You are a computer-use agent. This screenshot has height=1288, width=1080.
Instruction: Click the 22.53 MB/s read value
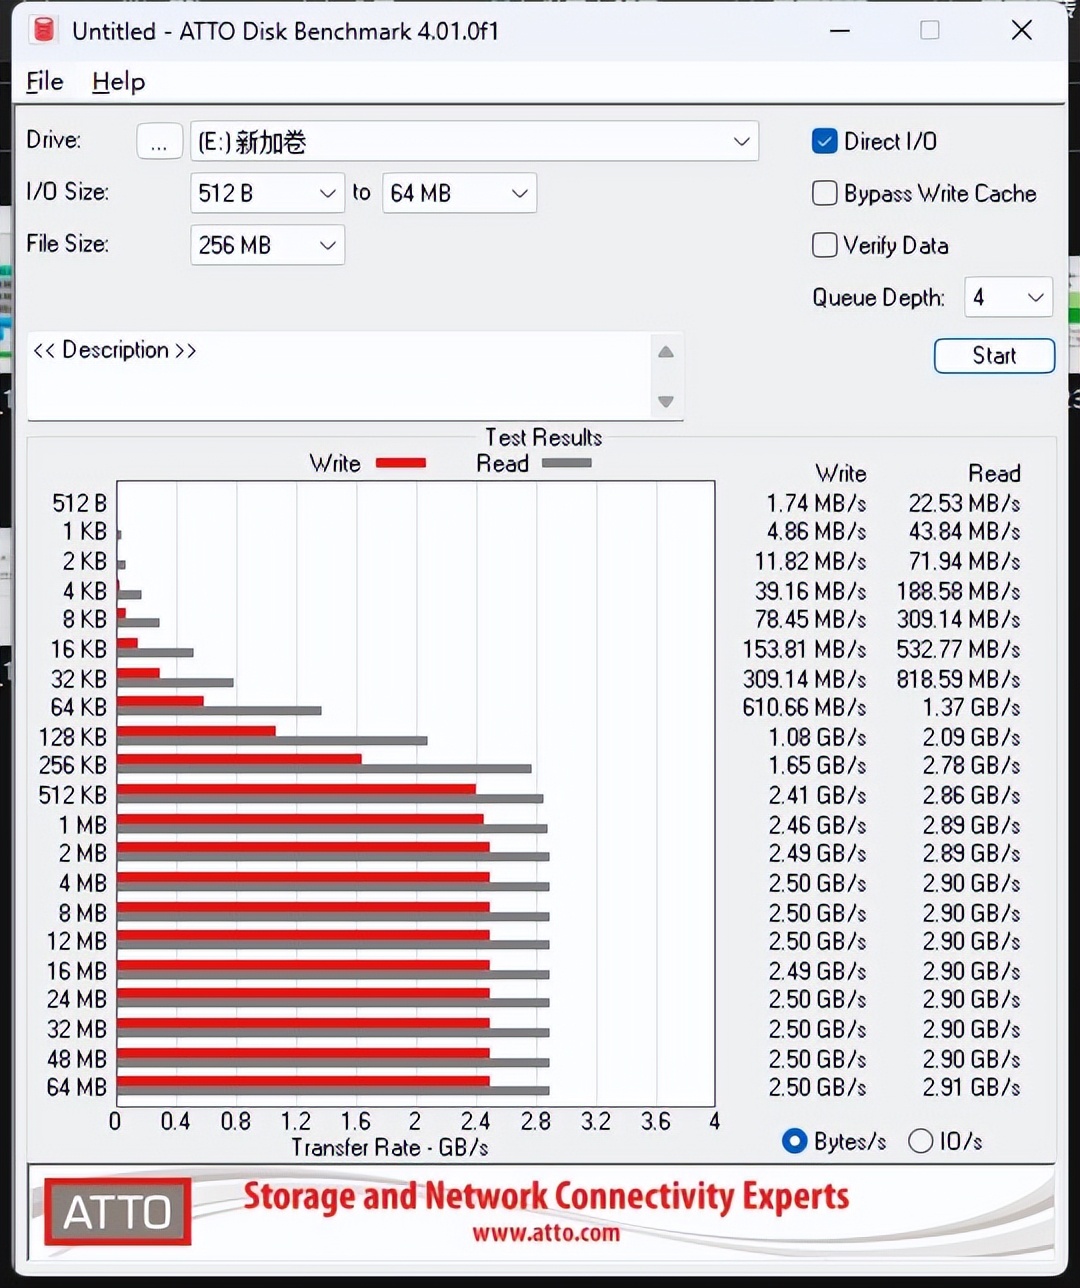pyautogui.click(x=964, y=503)
